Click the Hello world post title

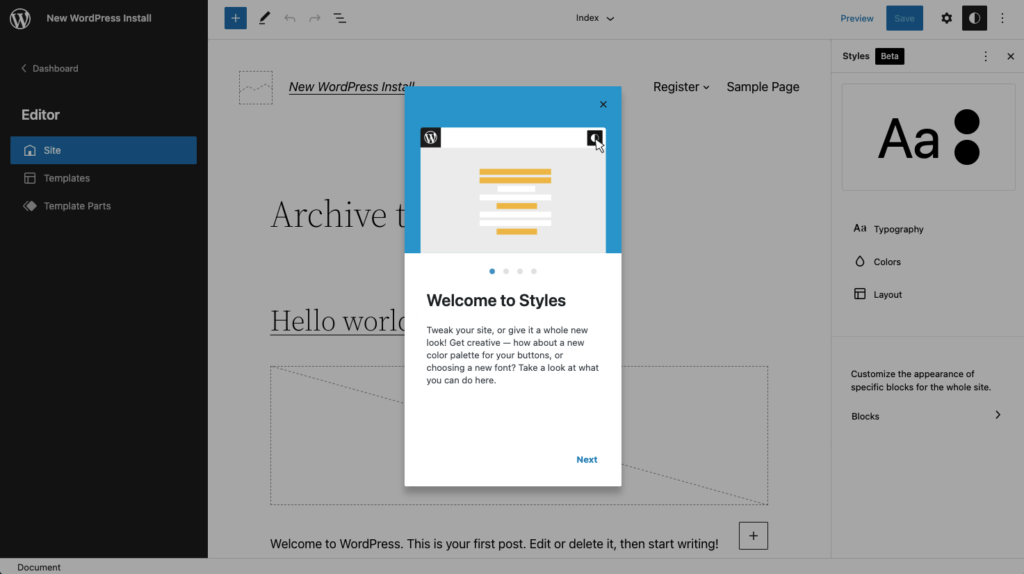coord(338,321)
